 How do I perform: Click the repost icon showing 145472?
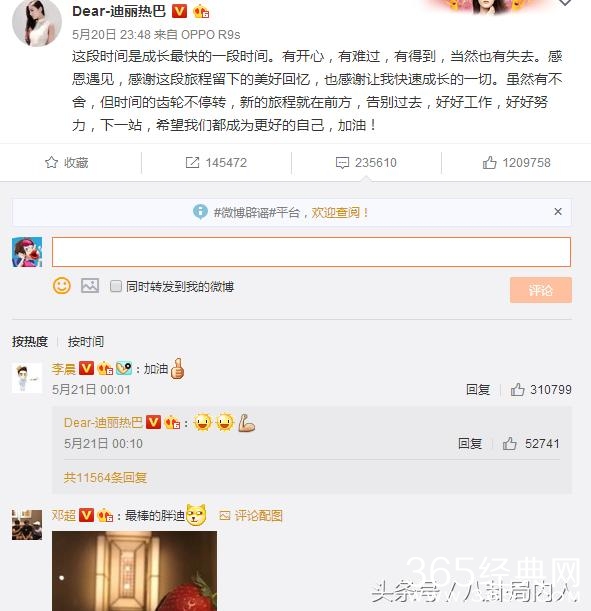(192, 162)
